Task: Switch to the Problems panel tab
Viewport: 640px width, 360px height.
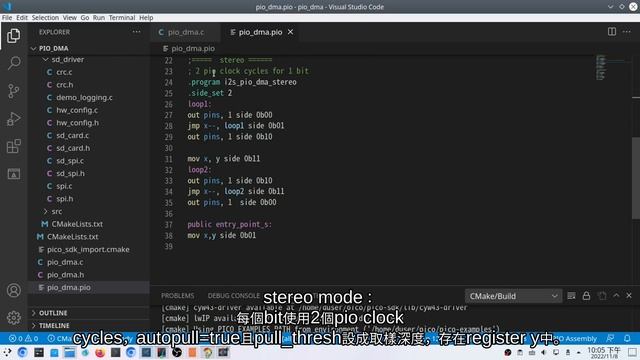Action: pyautogui.click(x=178, y=296)
